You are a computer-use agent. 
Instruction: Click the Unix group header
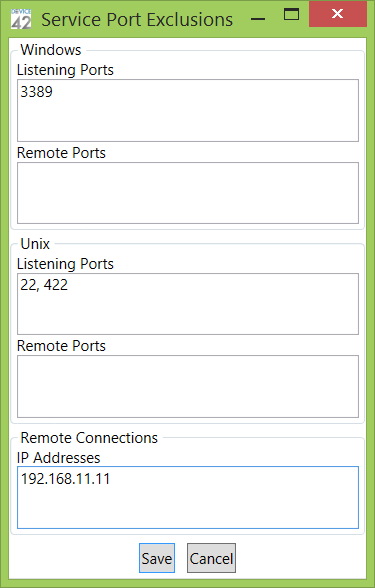click(x=35, y=244)
